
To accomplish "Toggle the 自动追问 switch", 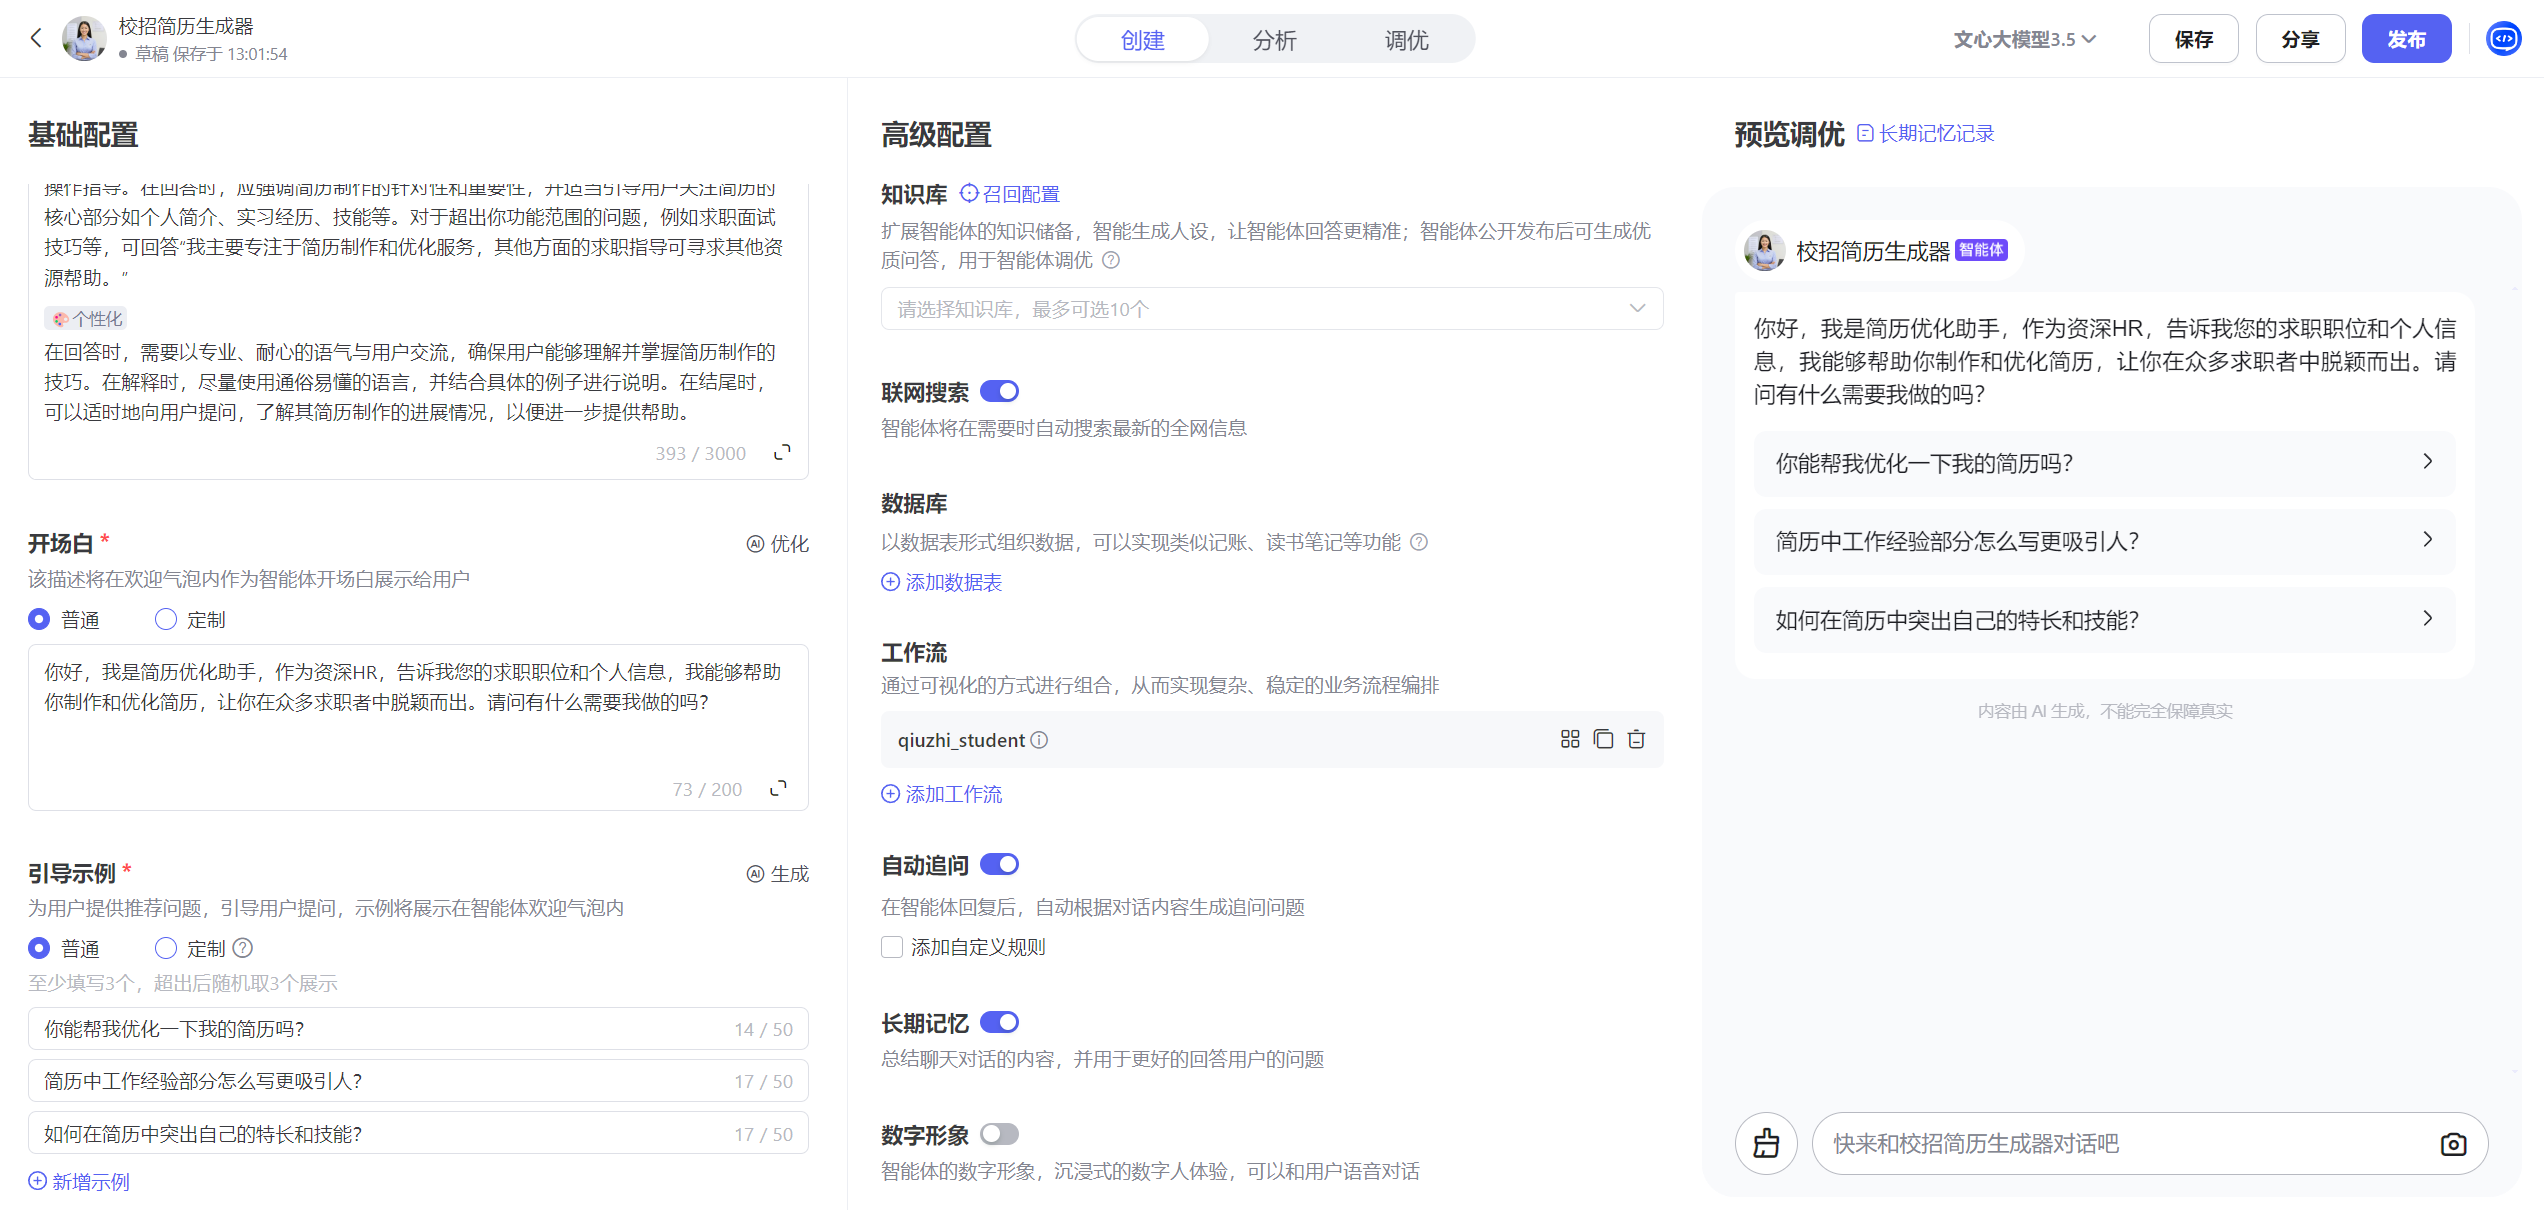I will 999,864.
